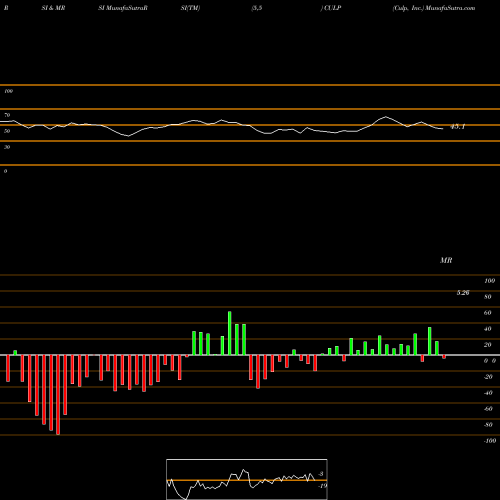Click the CULP ticker symbol in header
Viewport: 500px width, 500px height.
point(332,8)
